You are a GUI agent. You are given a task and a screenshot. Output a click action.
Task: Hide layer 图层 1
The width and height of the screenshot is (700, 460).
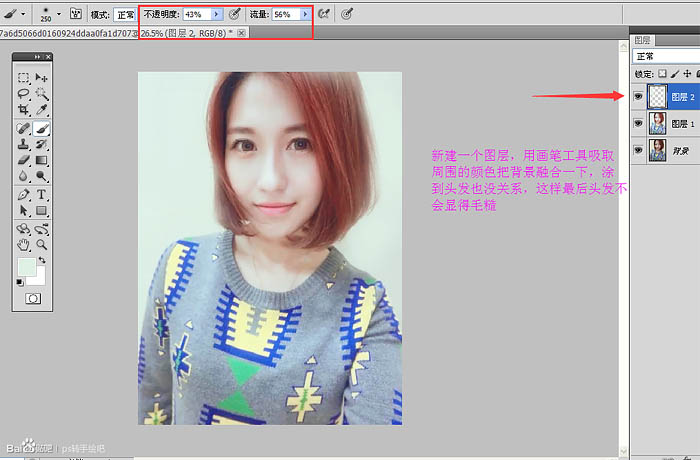pos(638,123)
